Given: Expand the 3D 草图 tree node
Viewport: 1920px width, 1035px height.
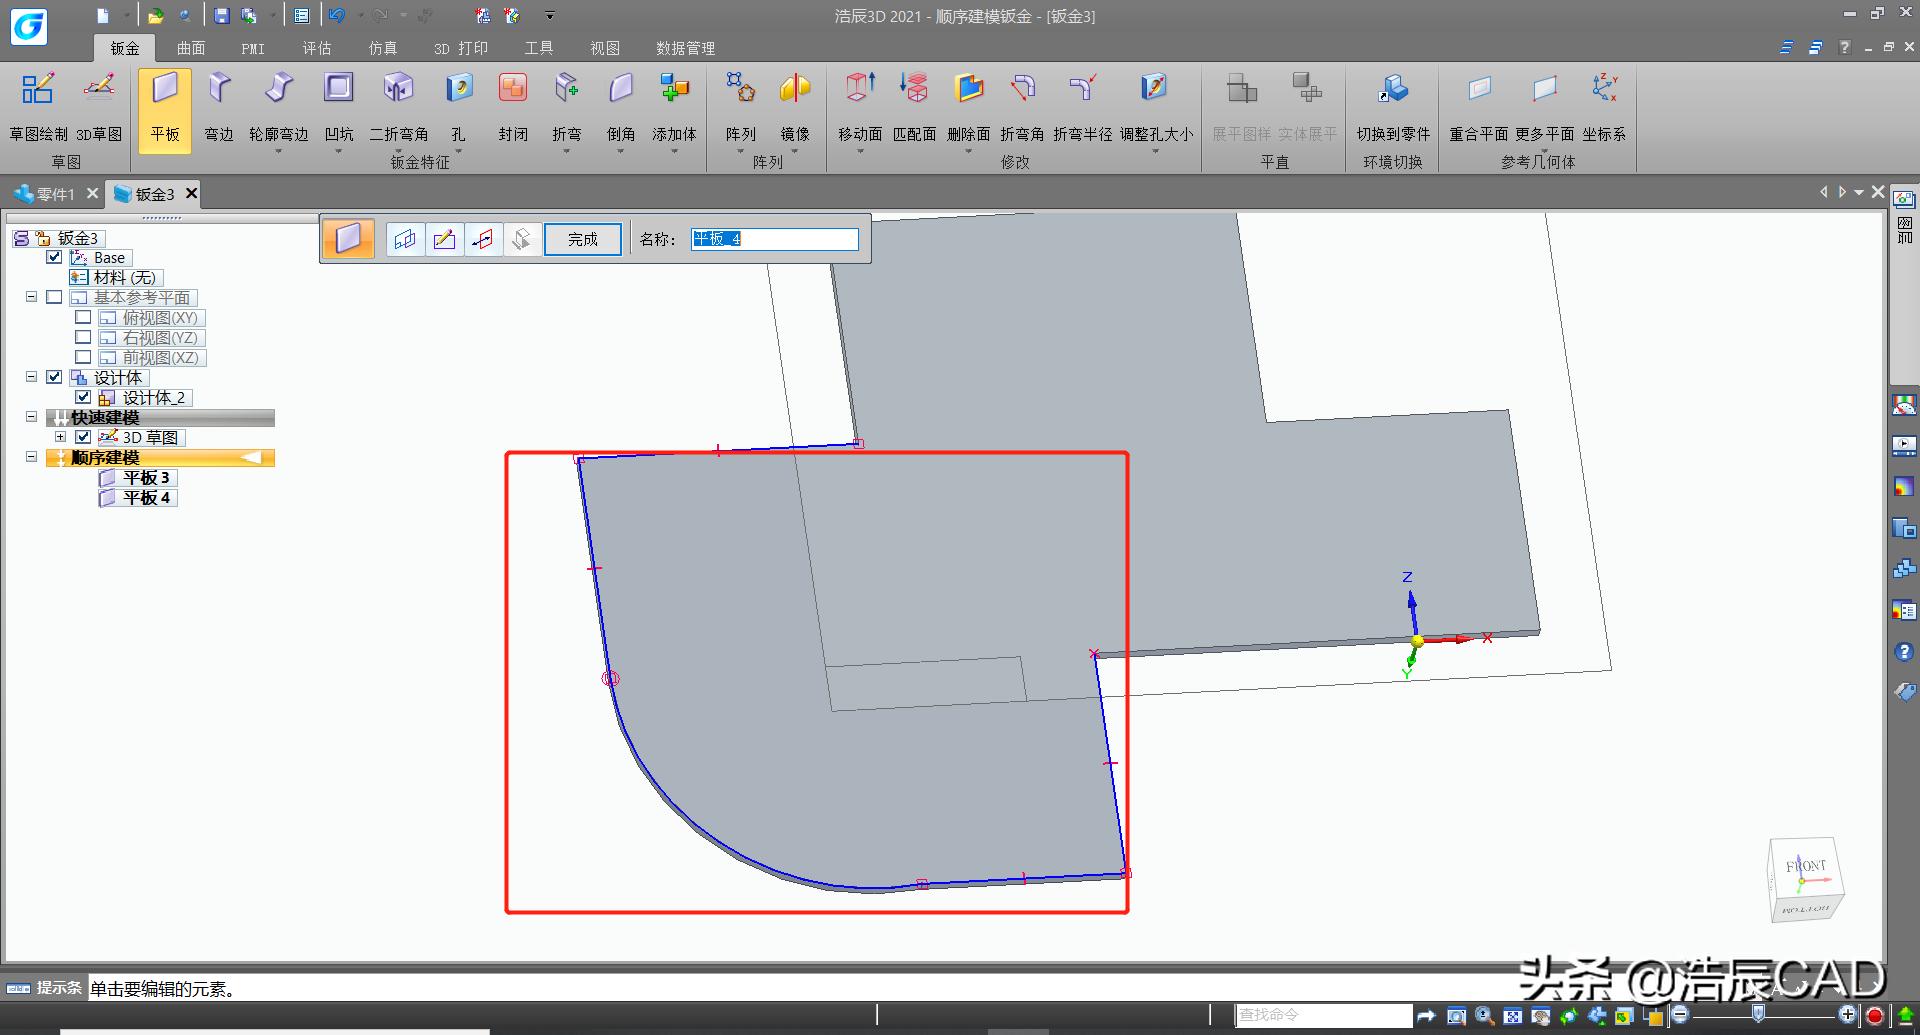Looking at the screenshot, I should point(60,437).
